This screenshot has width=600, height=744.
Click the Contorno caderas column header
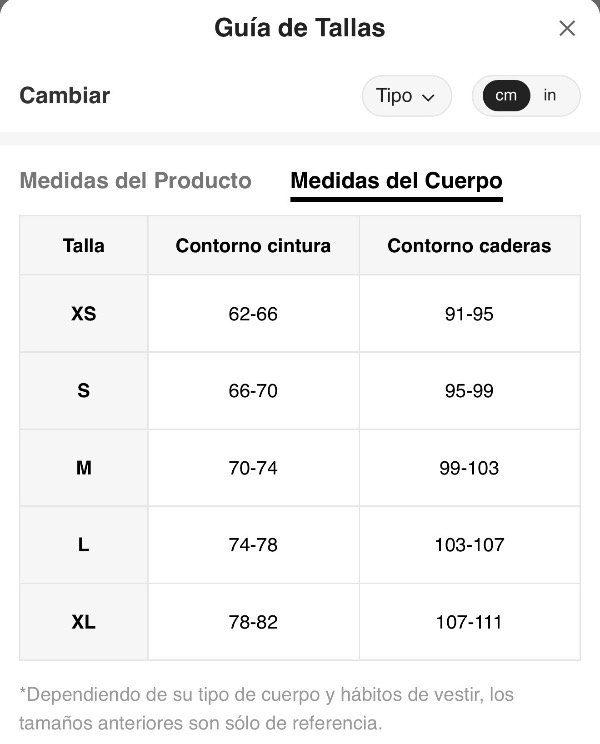click(x=470, y=246)
